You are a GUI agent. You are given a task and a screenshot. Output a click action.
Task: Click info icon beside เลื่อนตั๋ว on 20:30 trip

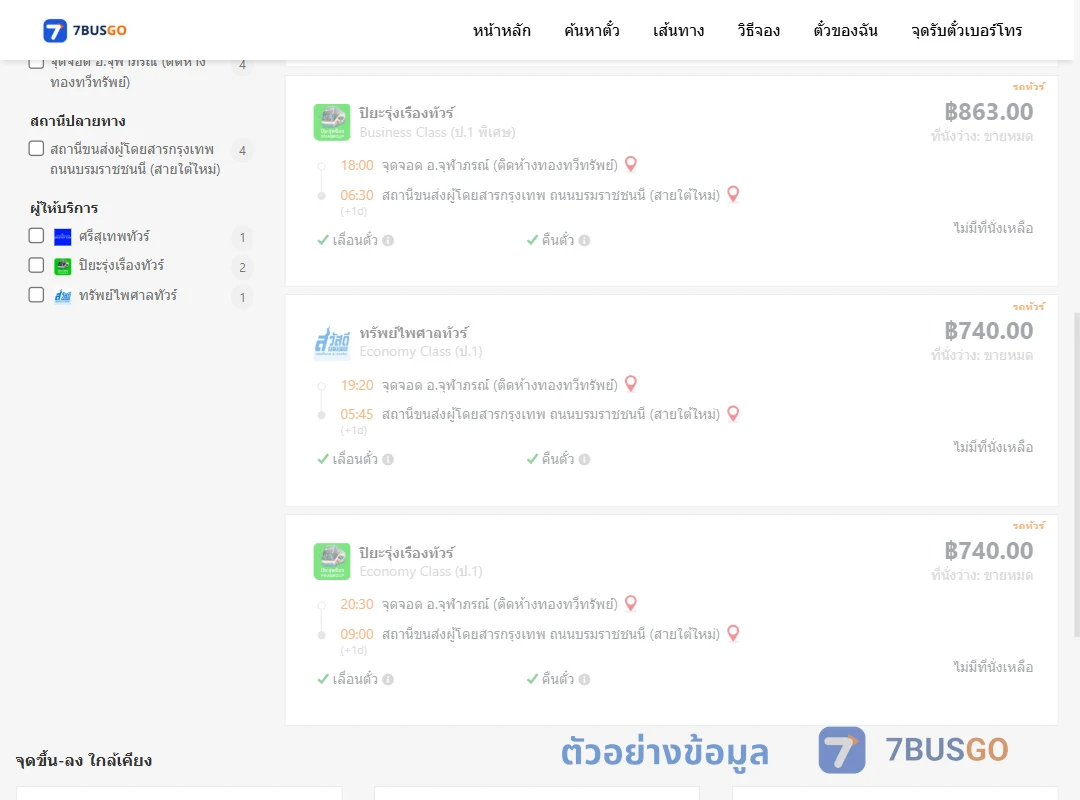tap(388, 679)
